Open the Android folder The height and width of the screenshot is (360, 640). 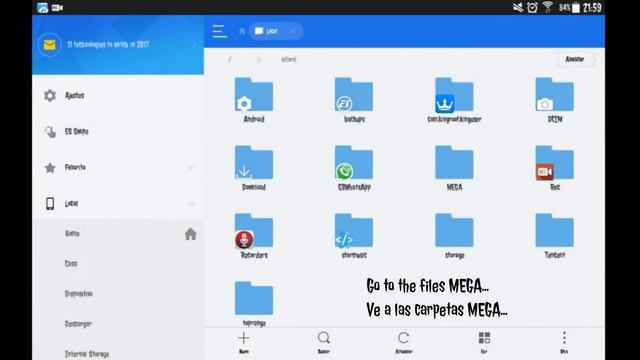[254, 100]
